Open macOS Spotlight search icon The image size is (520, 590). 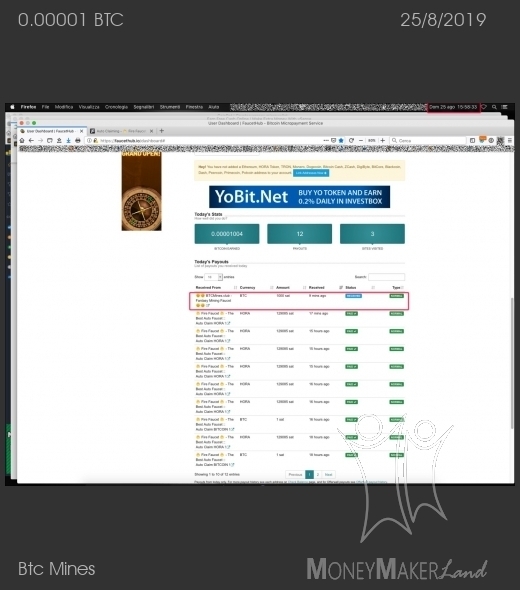pyautogui.click(x=494, y=107)
